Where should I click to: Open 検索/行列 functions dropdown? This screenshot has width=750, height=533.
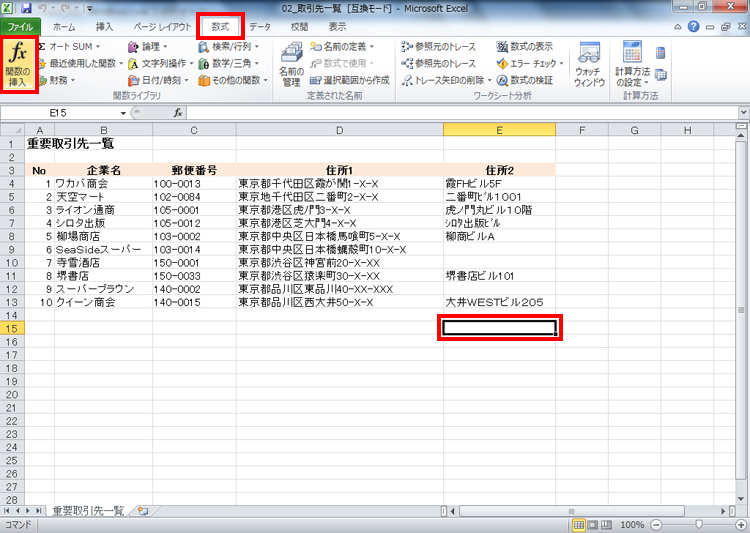[229, 46]
